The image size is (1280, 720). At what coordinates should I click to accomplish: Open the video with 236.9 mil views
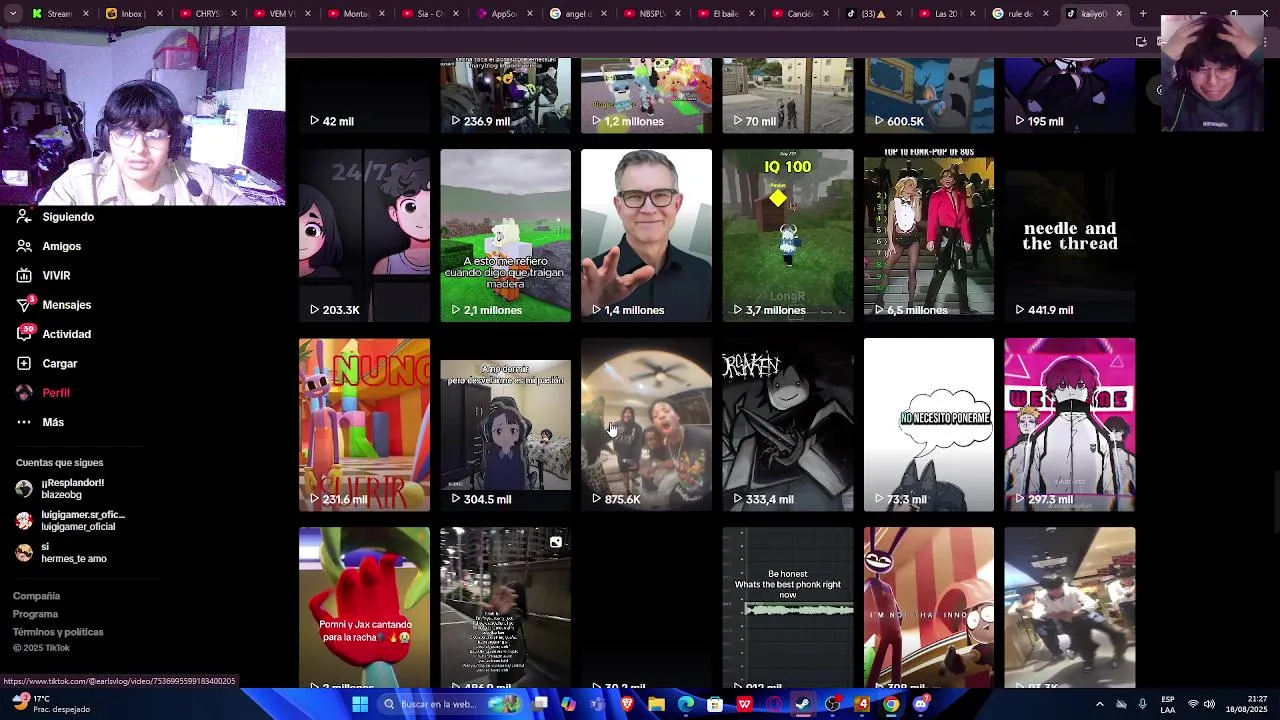click(x=505, y=95)
